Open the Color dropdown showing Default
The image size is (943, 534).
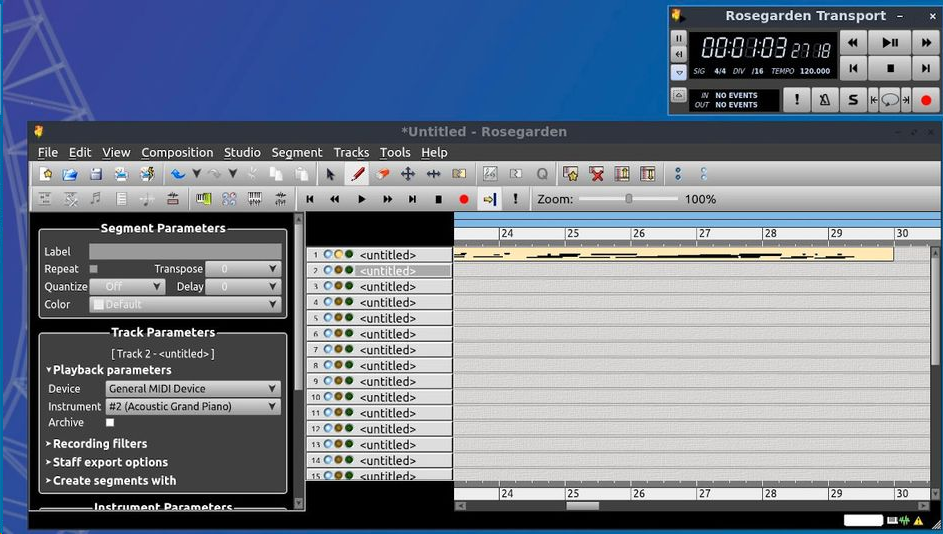(185, 304)
